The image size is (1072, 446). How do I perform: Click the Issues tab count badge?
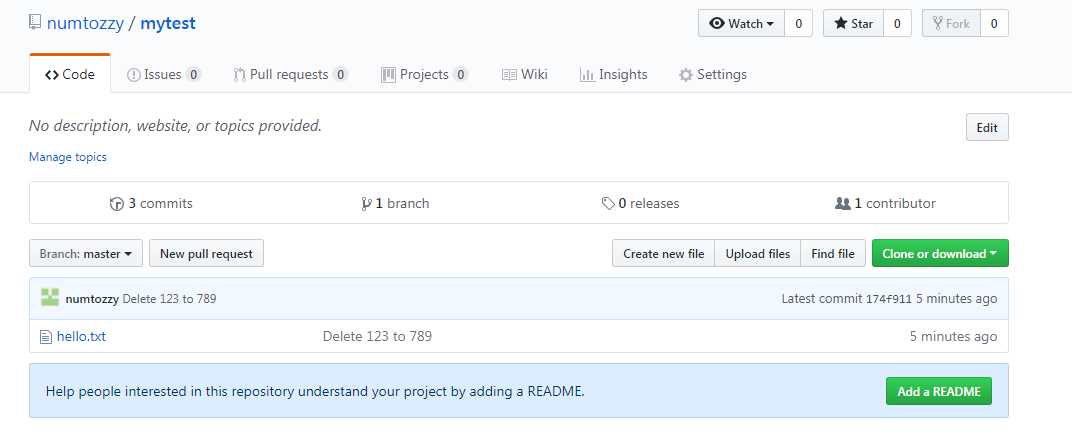(194, 75)
